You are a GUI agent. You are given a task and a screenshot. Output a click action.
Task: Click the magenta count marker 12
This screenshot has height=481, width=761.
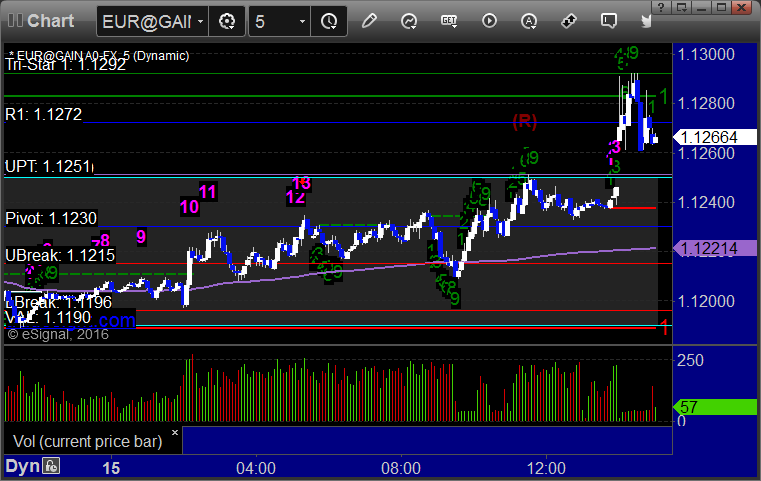295,198
